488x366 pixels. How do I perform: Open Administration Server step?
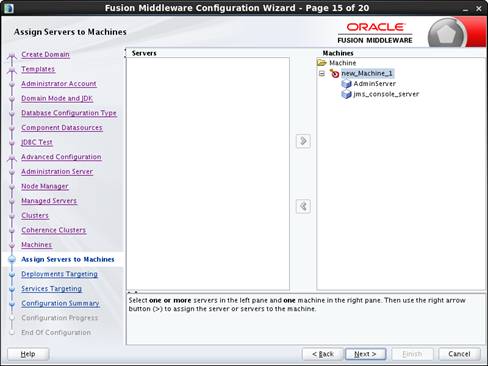pos(57,172)
